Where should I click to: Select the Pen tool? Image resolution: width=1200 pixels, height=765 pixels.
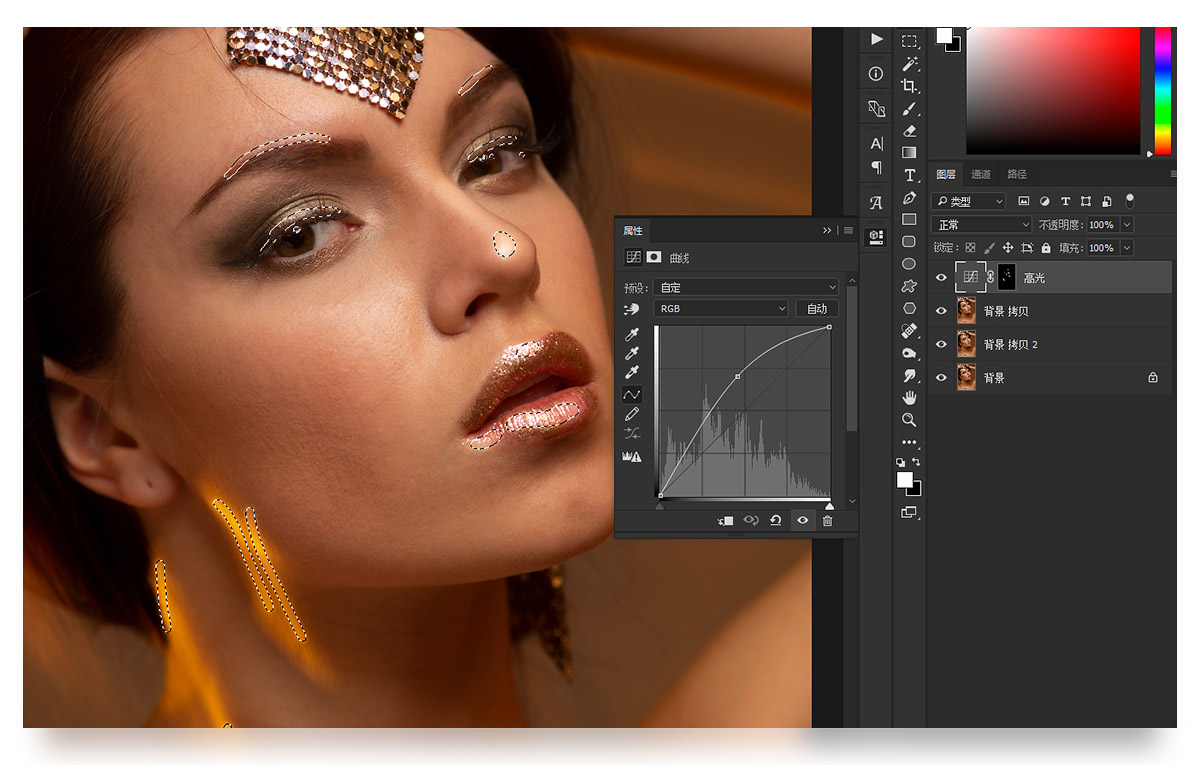click(x=909, y=197)
